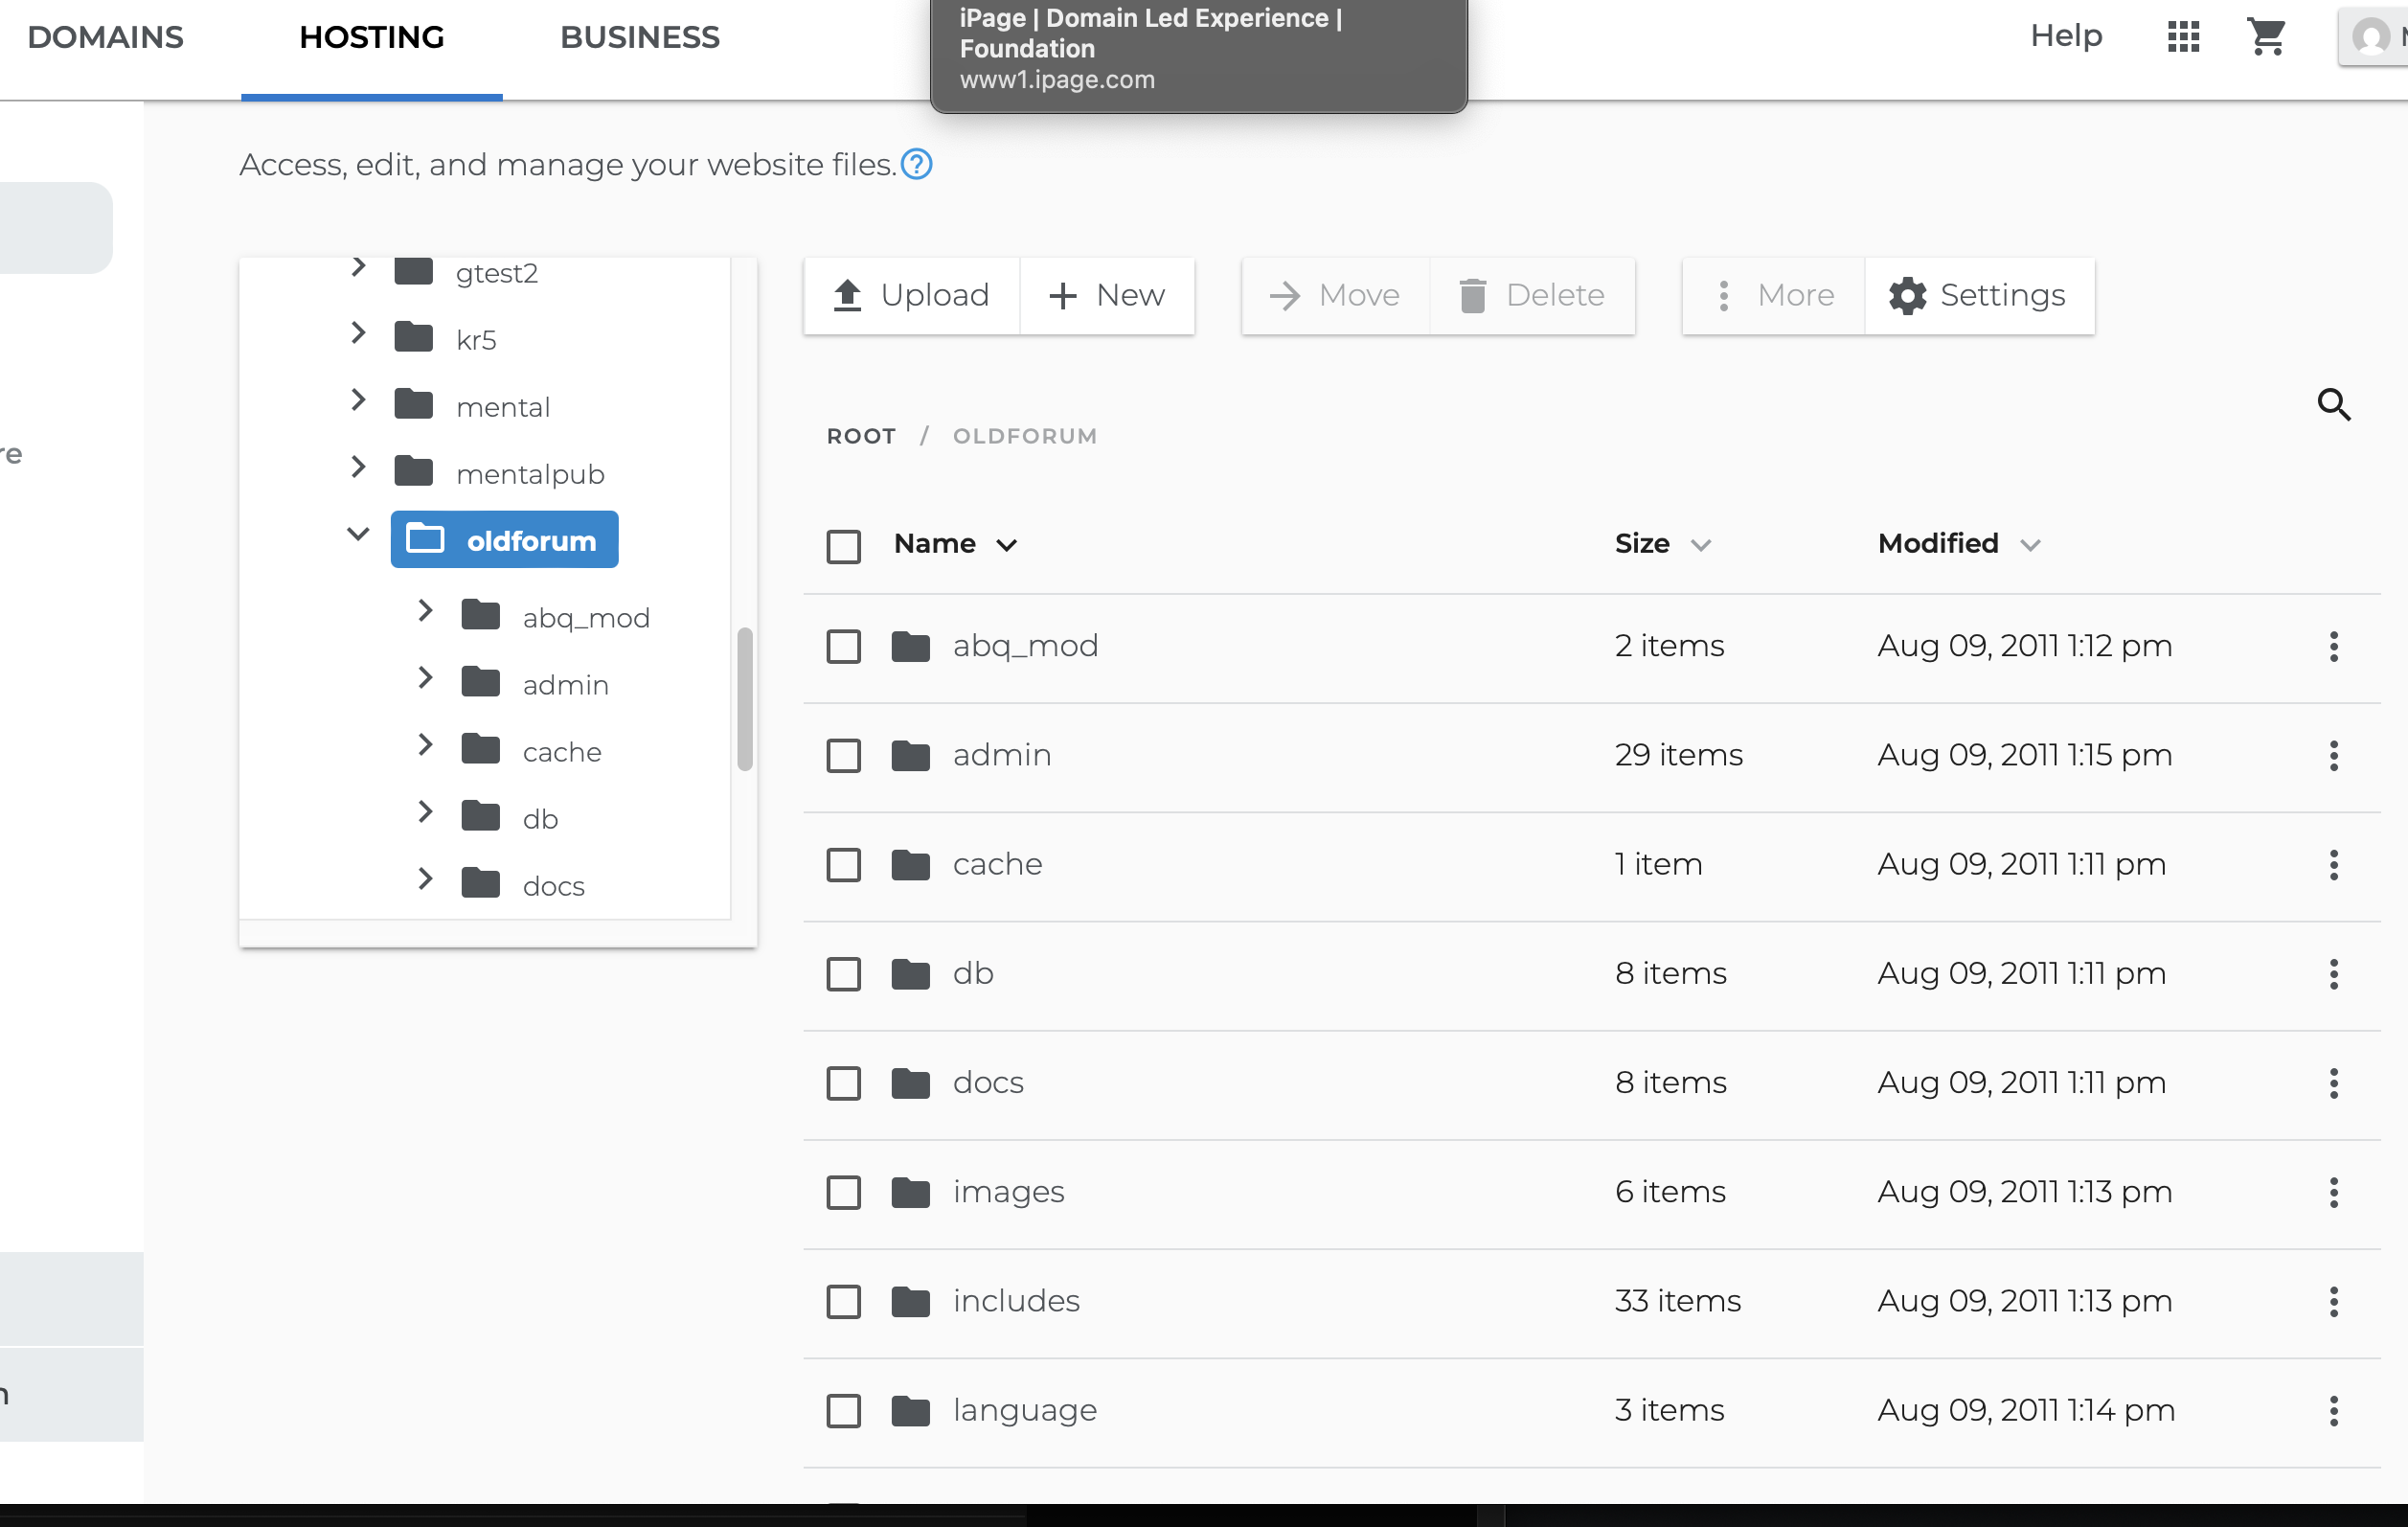Click the folder tree scrollbar thumb

click(x=744, y=698)
